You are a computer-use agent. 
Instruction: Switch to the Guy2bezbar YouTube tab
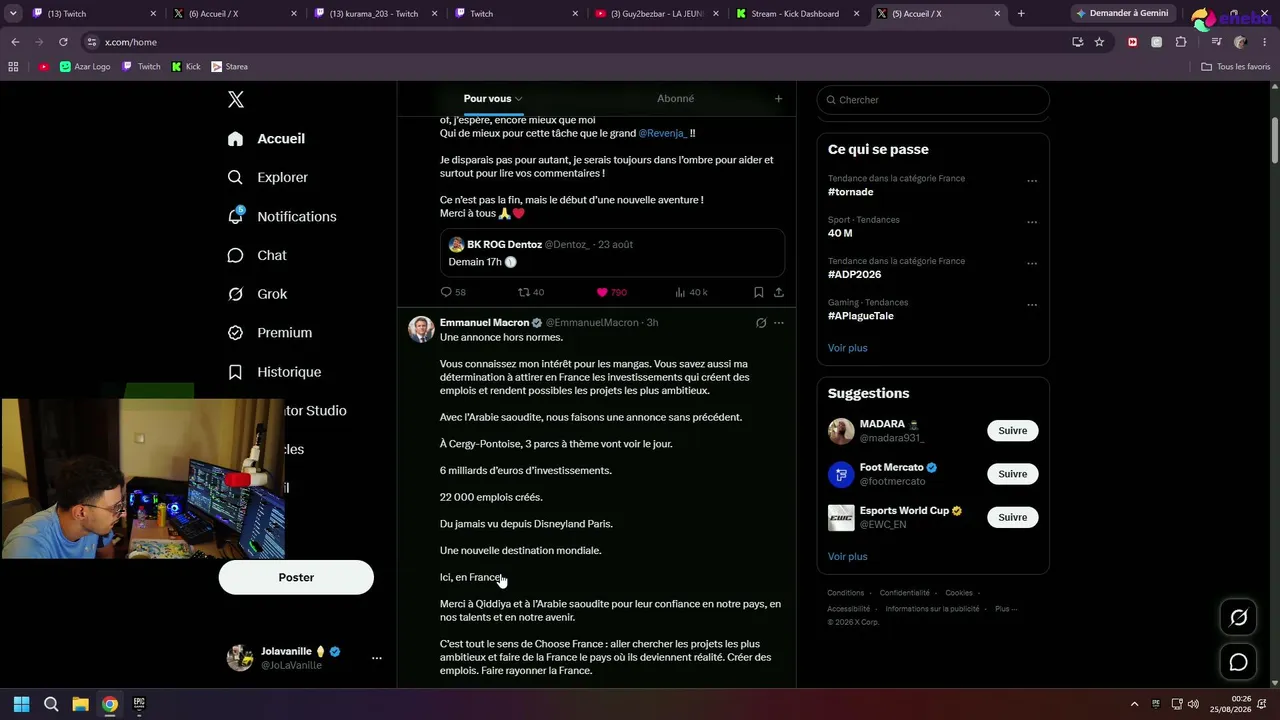656,14
